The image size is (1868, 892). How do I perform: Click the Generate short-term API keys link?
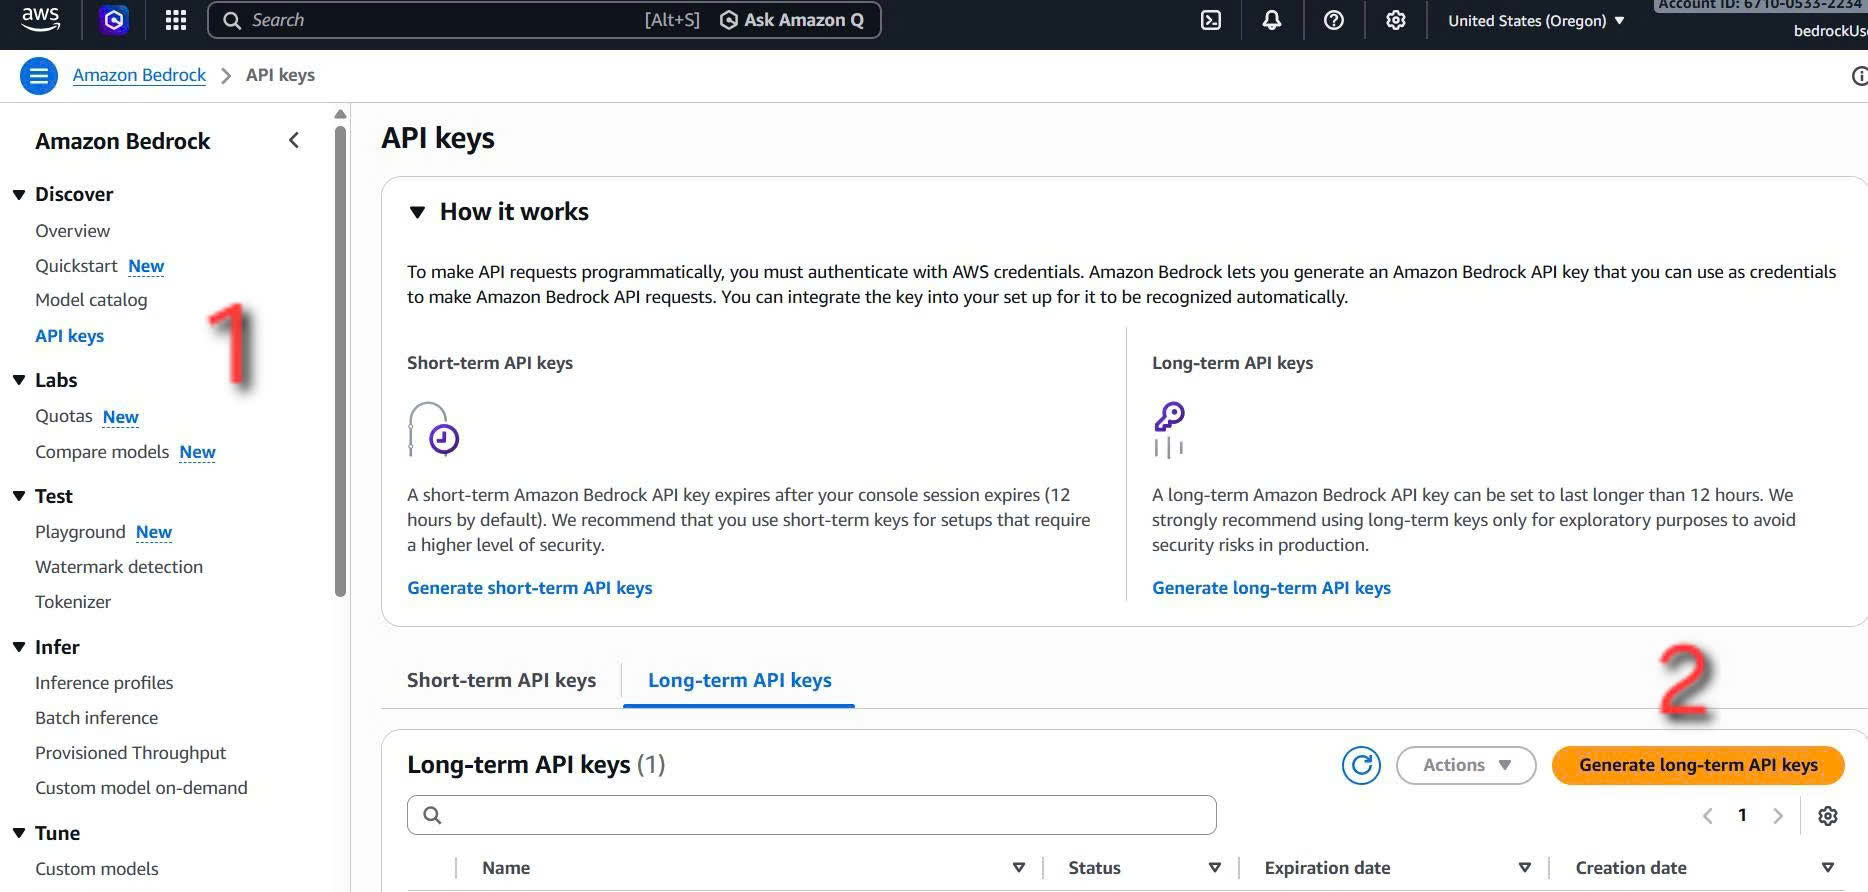[x=529, y=588]
